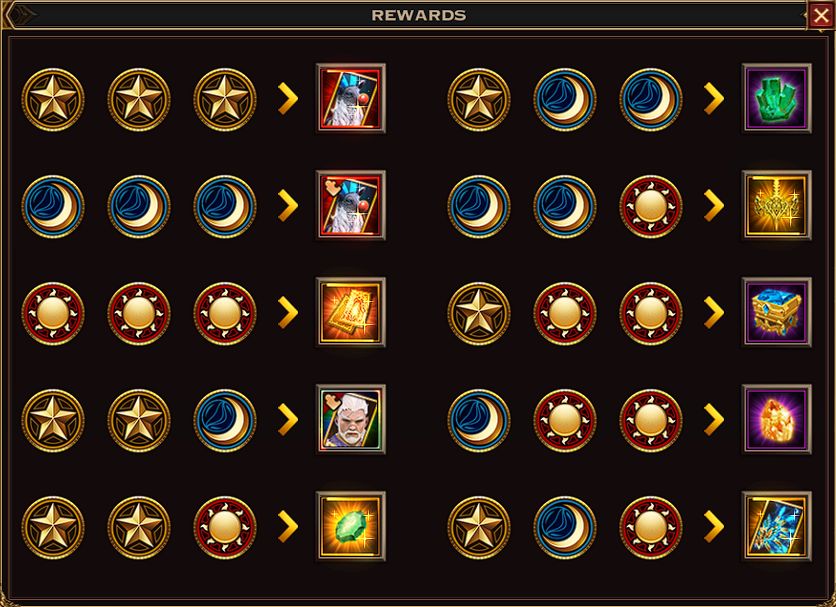The width and height of the screenshot is (836, 607).
Task: Click the arrow before the treasure chest reward
Action: click(x=714, y=313)
